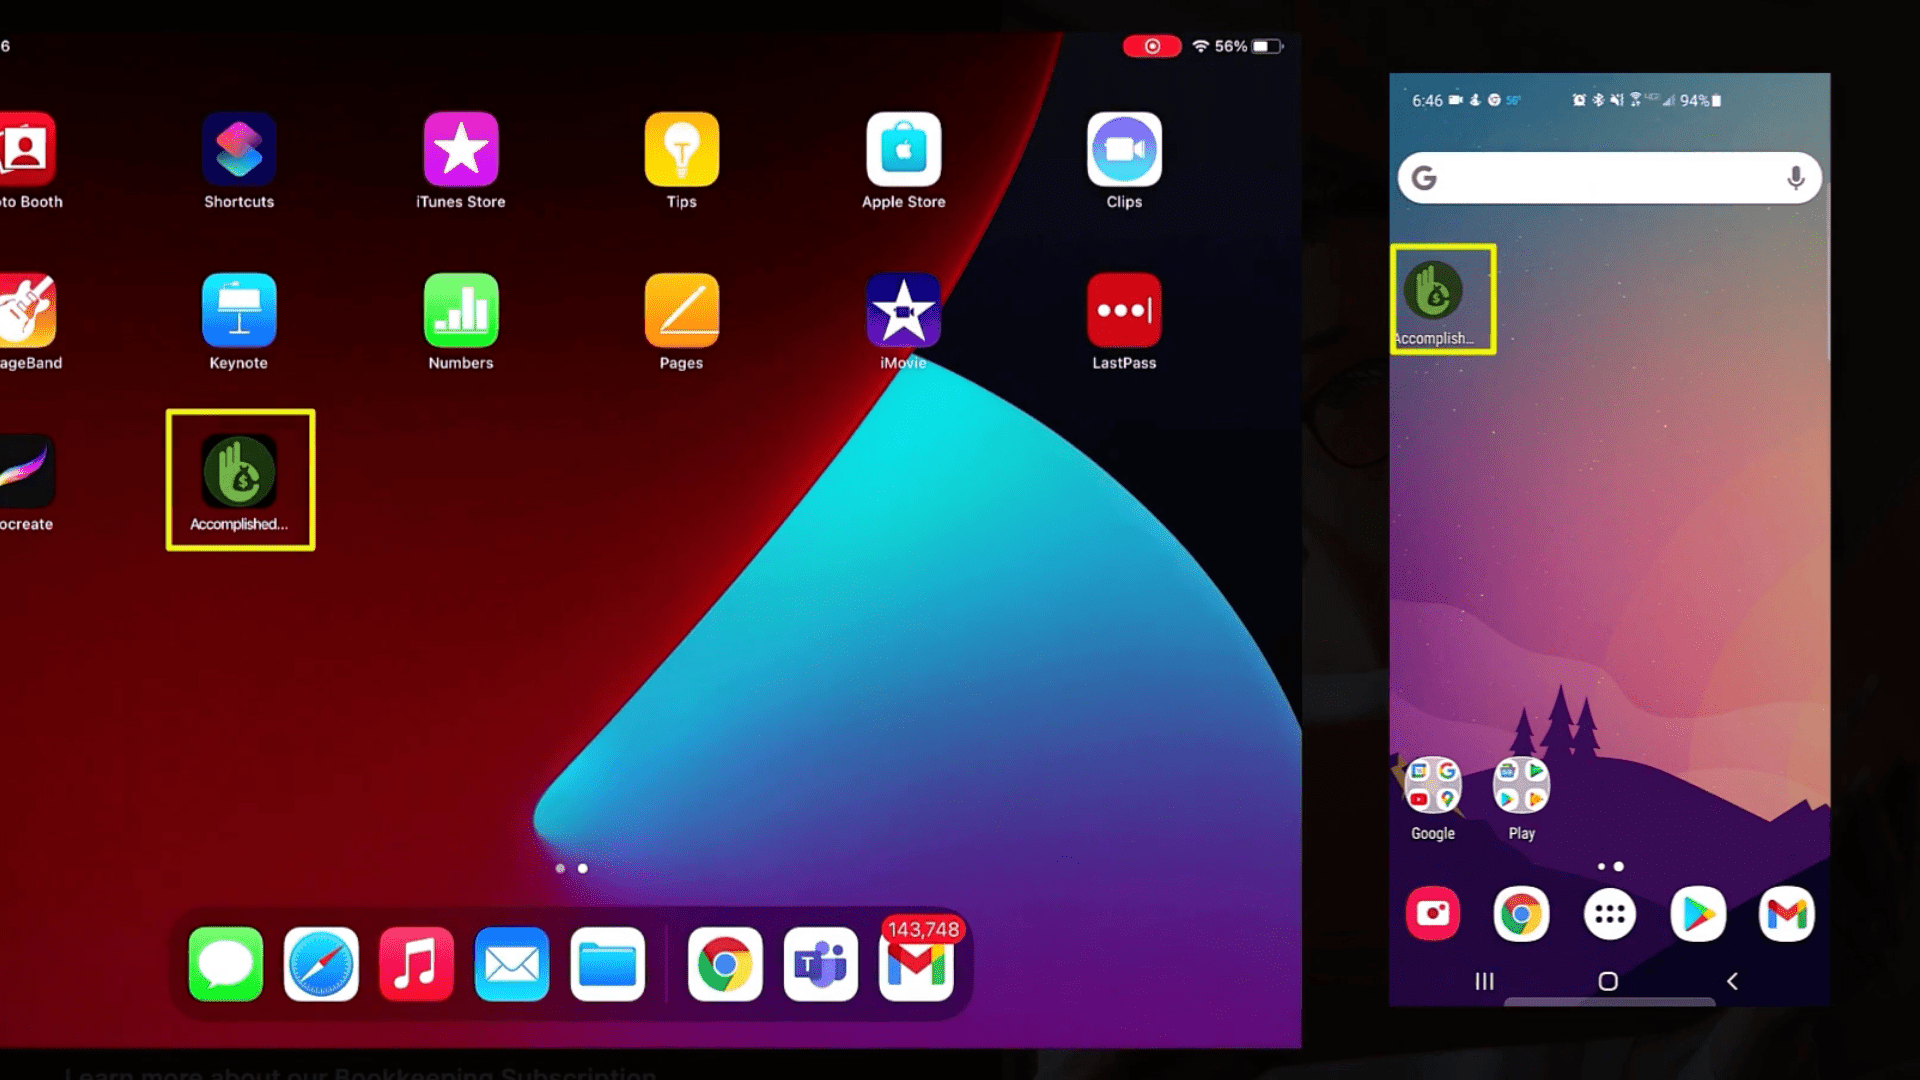
Task: Open Google Play Store
Action: [x=1696, y=913]
